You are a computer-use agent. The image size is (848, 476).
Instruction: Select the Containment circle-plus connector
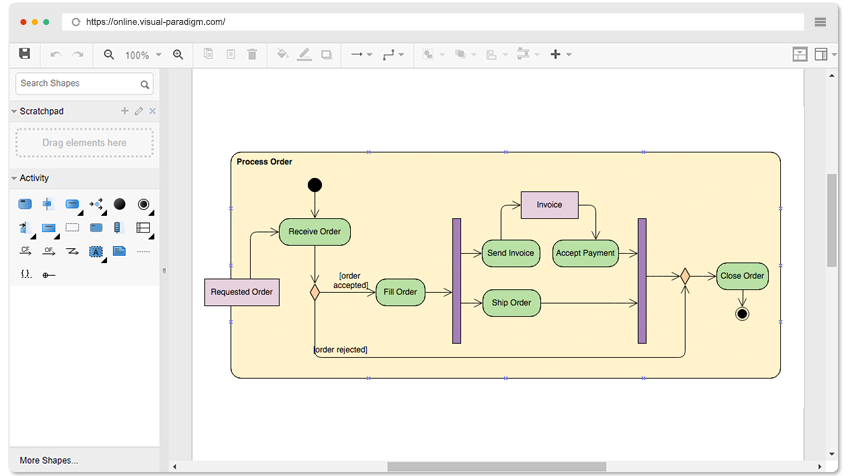(49, 275)
